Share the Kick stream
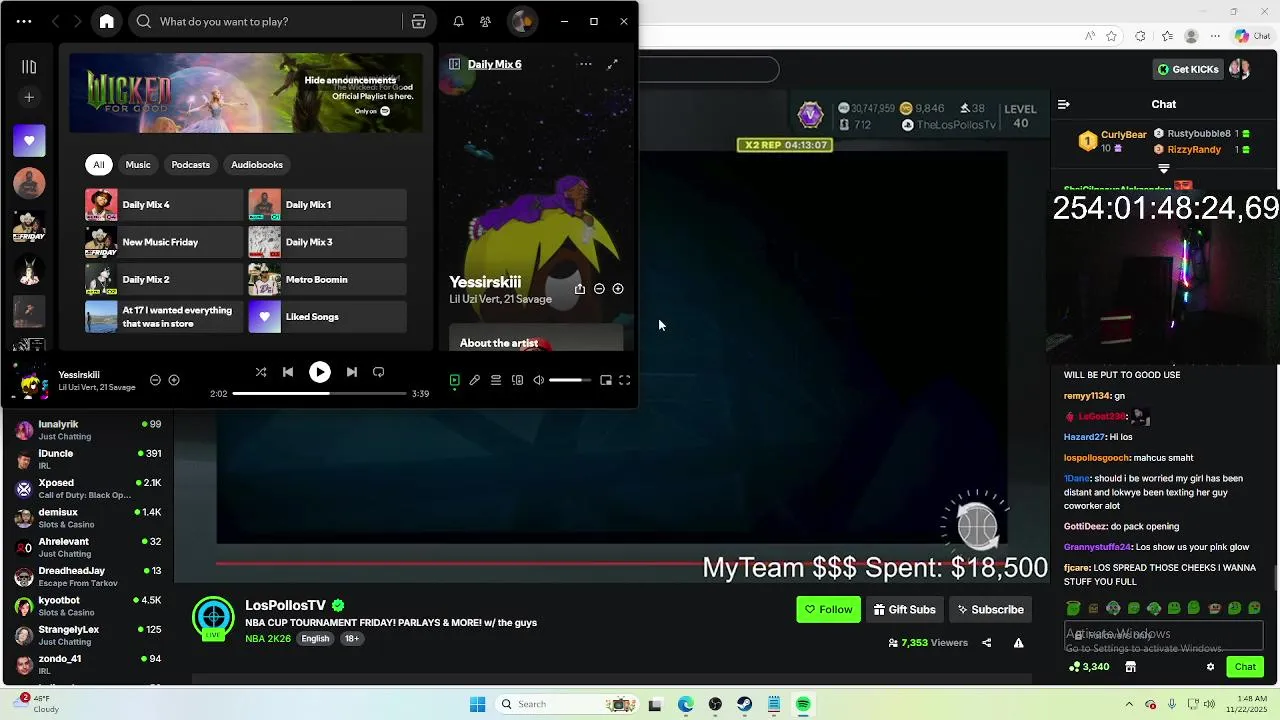 click(986, 643)
